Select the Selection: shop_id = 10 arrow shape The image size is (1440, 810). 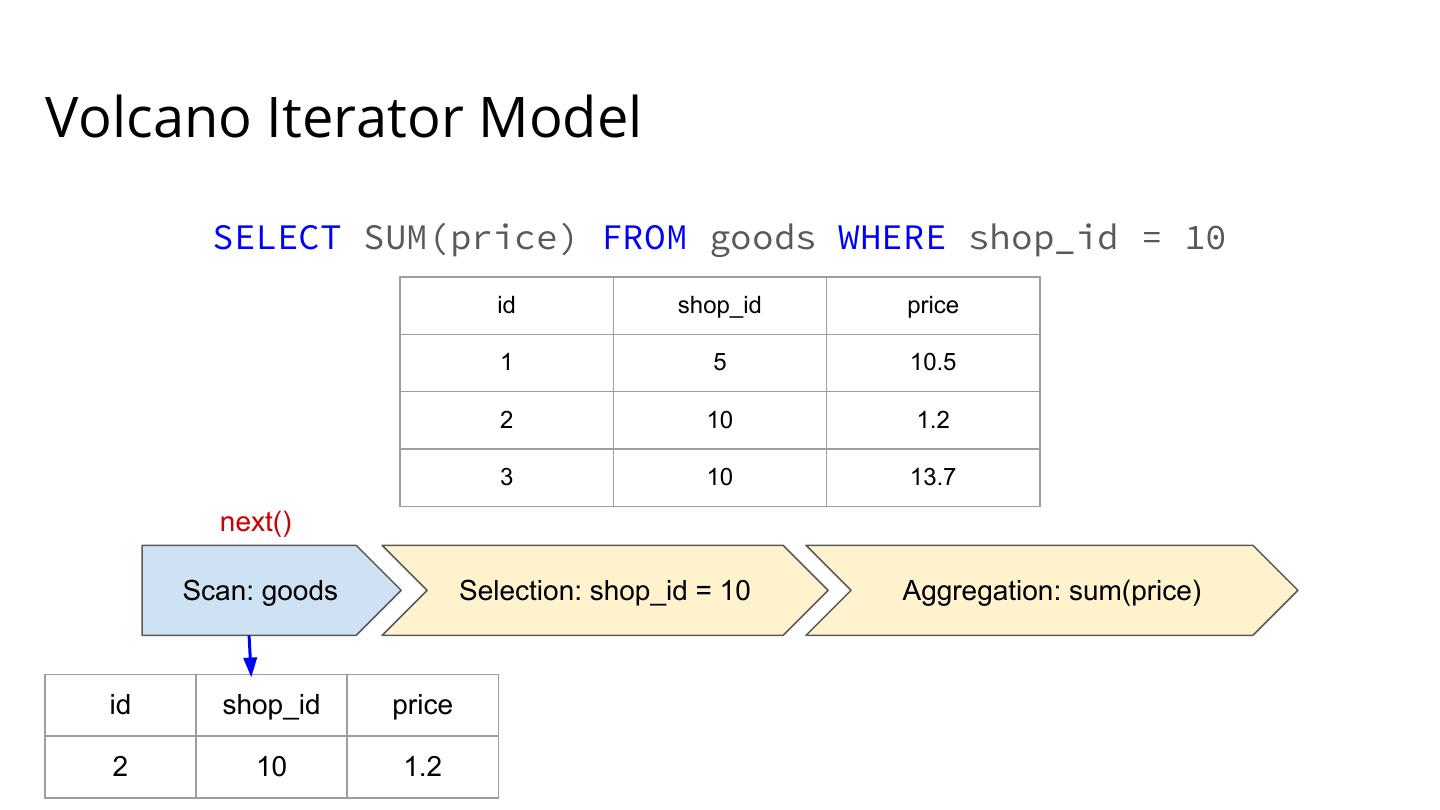coord(604,590)
